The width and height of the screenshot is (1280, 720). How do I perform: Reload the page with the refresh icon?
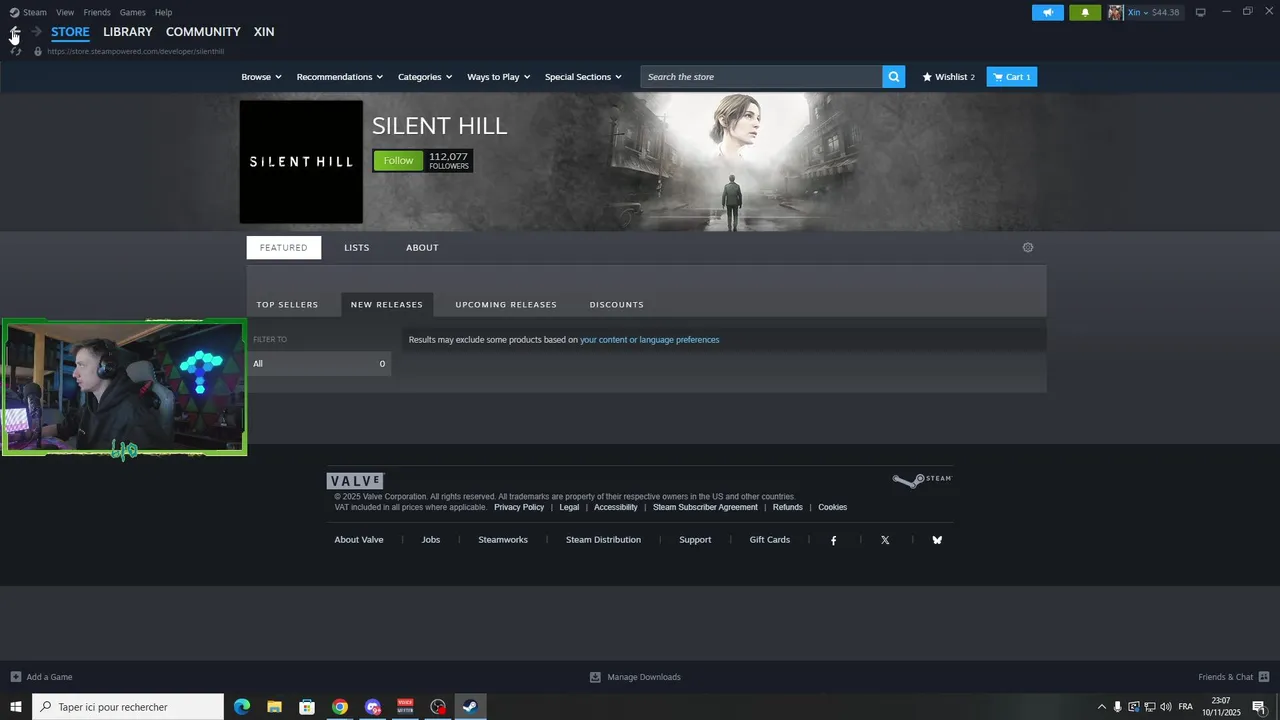pyautogui.click(x=16, y=51)
